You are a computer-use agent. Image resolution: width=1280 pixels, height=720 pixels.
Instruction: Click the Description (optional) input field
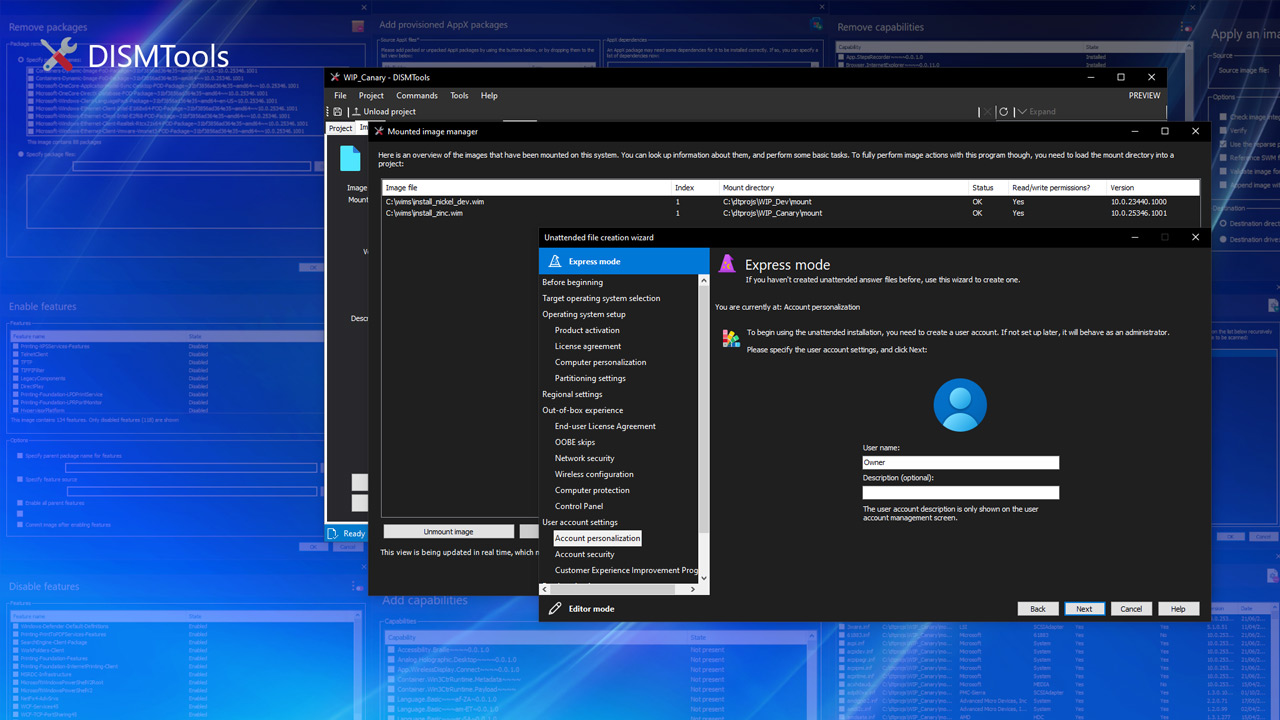(960, 493)
